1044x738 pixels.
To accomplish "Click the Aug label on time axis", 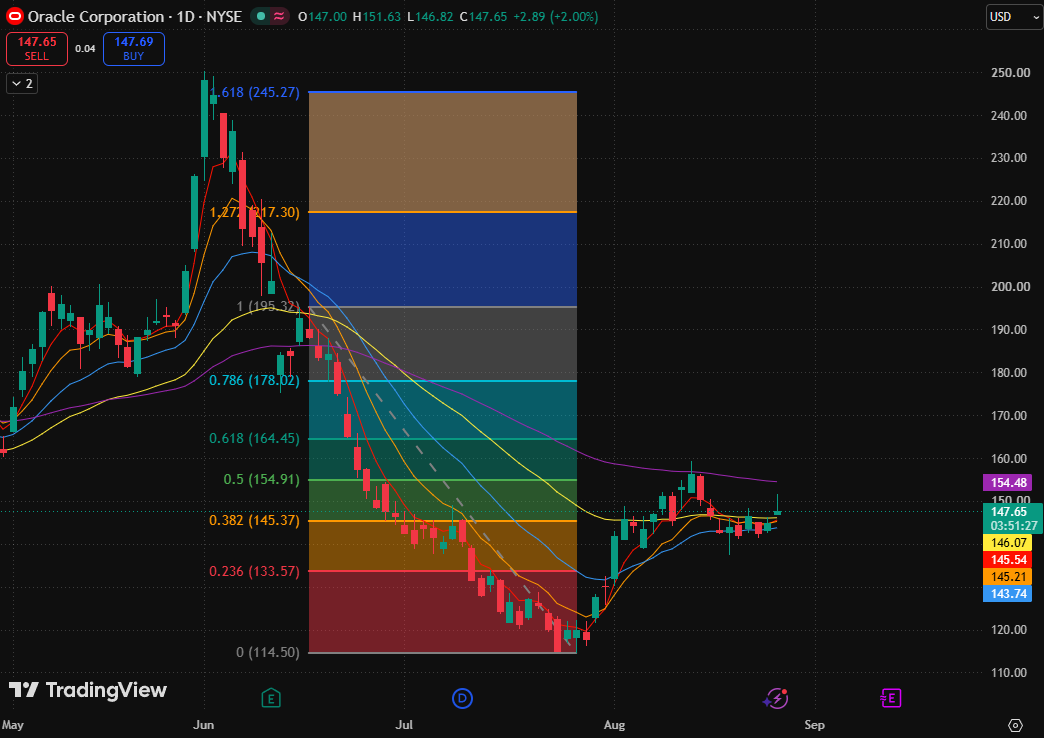I will [614, 725].
